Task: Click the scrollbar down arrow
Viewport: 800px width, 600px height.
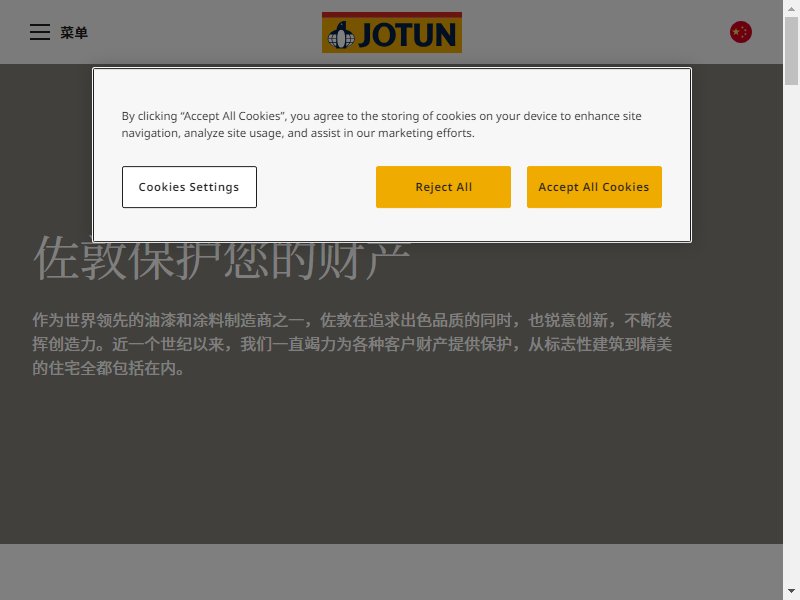Action: pyautogui.click(x=791, y=591)
